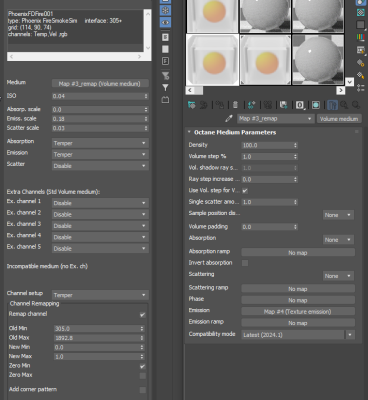Click the sample slots horizontal scrollbar right arrow

tap(340, 90)
